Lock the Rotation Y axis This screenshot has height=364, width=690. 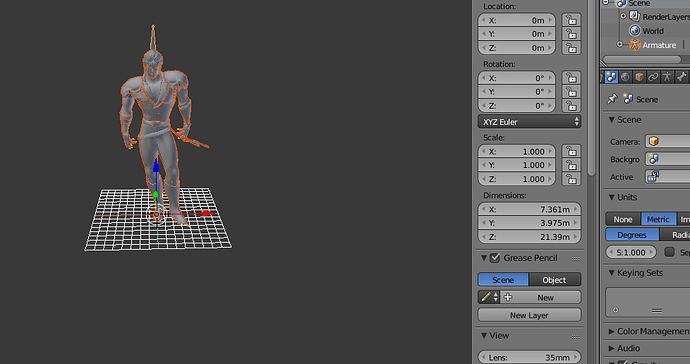tap(571, 92)
